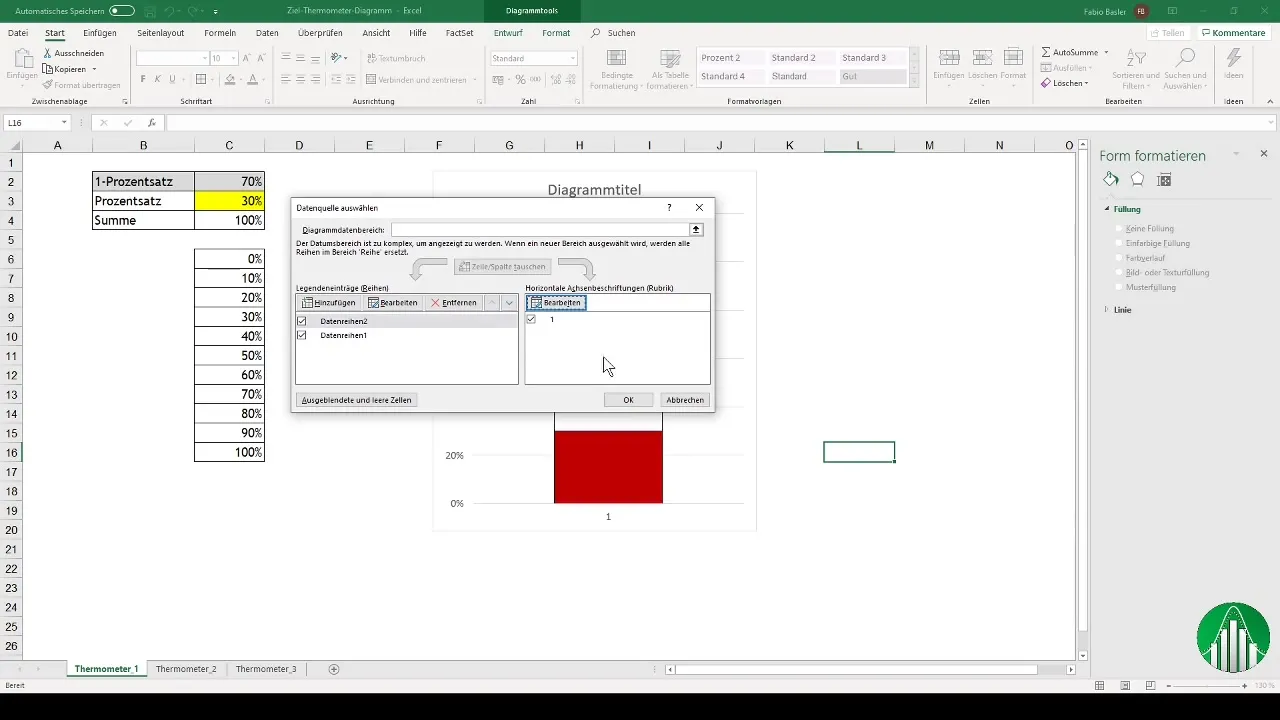The height and width of the screenshot is (720, 1280).
Task: Click the Entfernen button
Action: [453, 302]
